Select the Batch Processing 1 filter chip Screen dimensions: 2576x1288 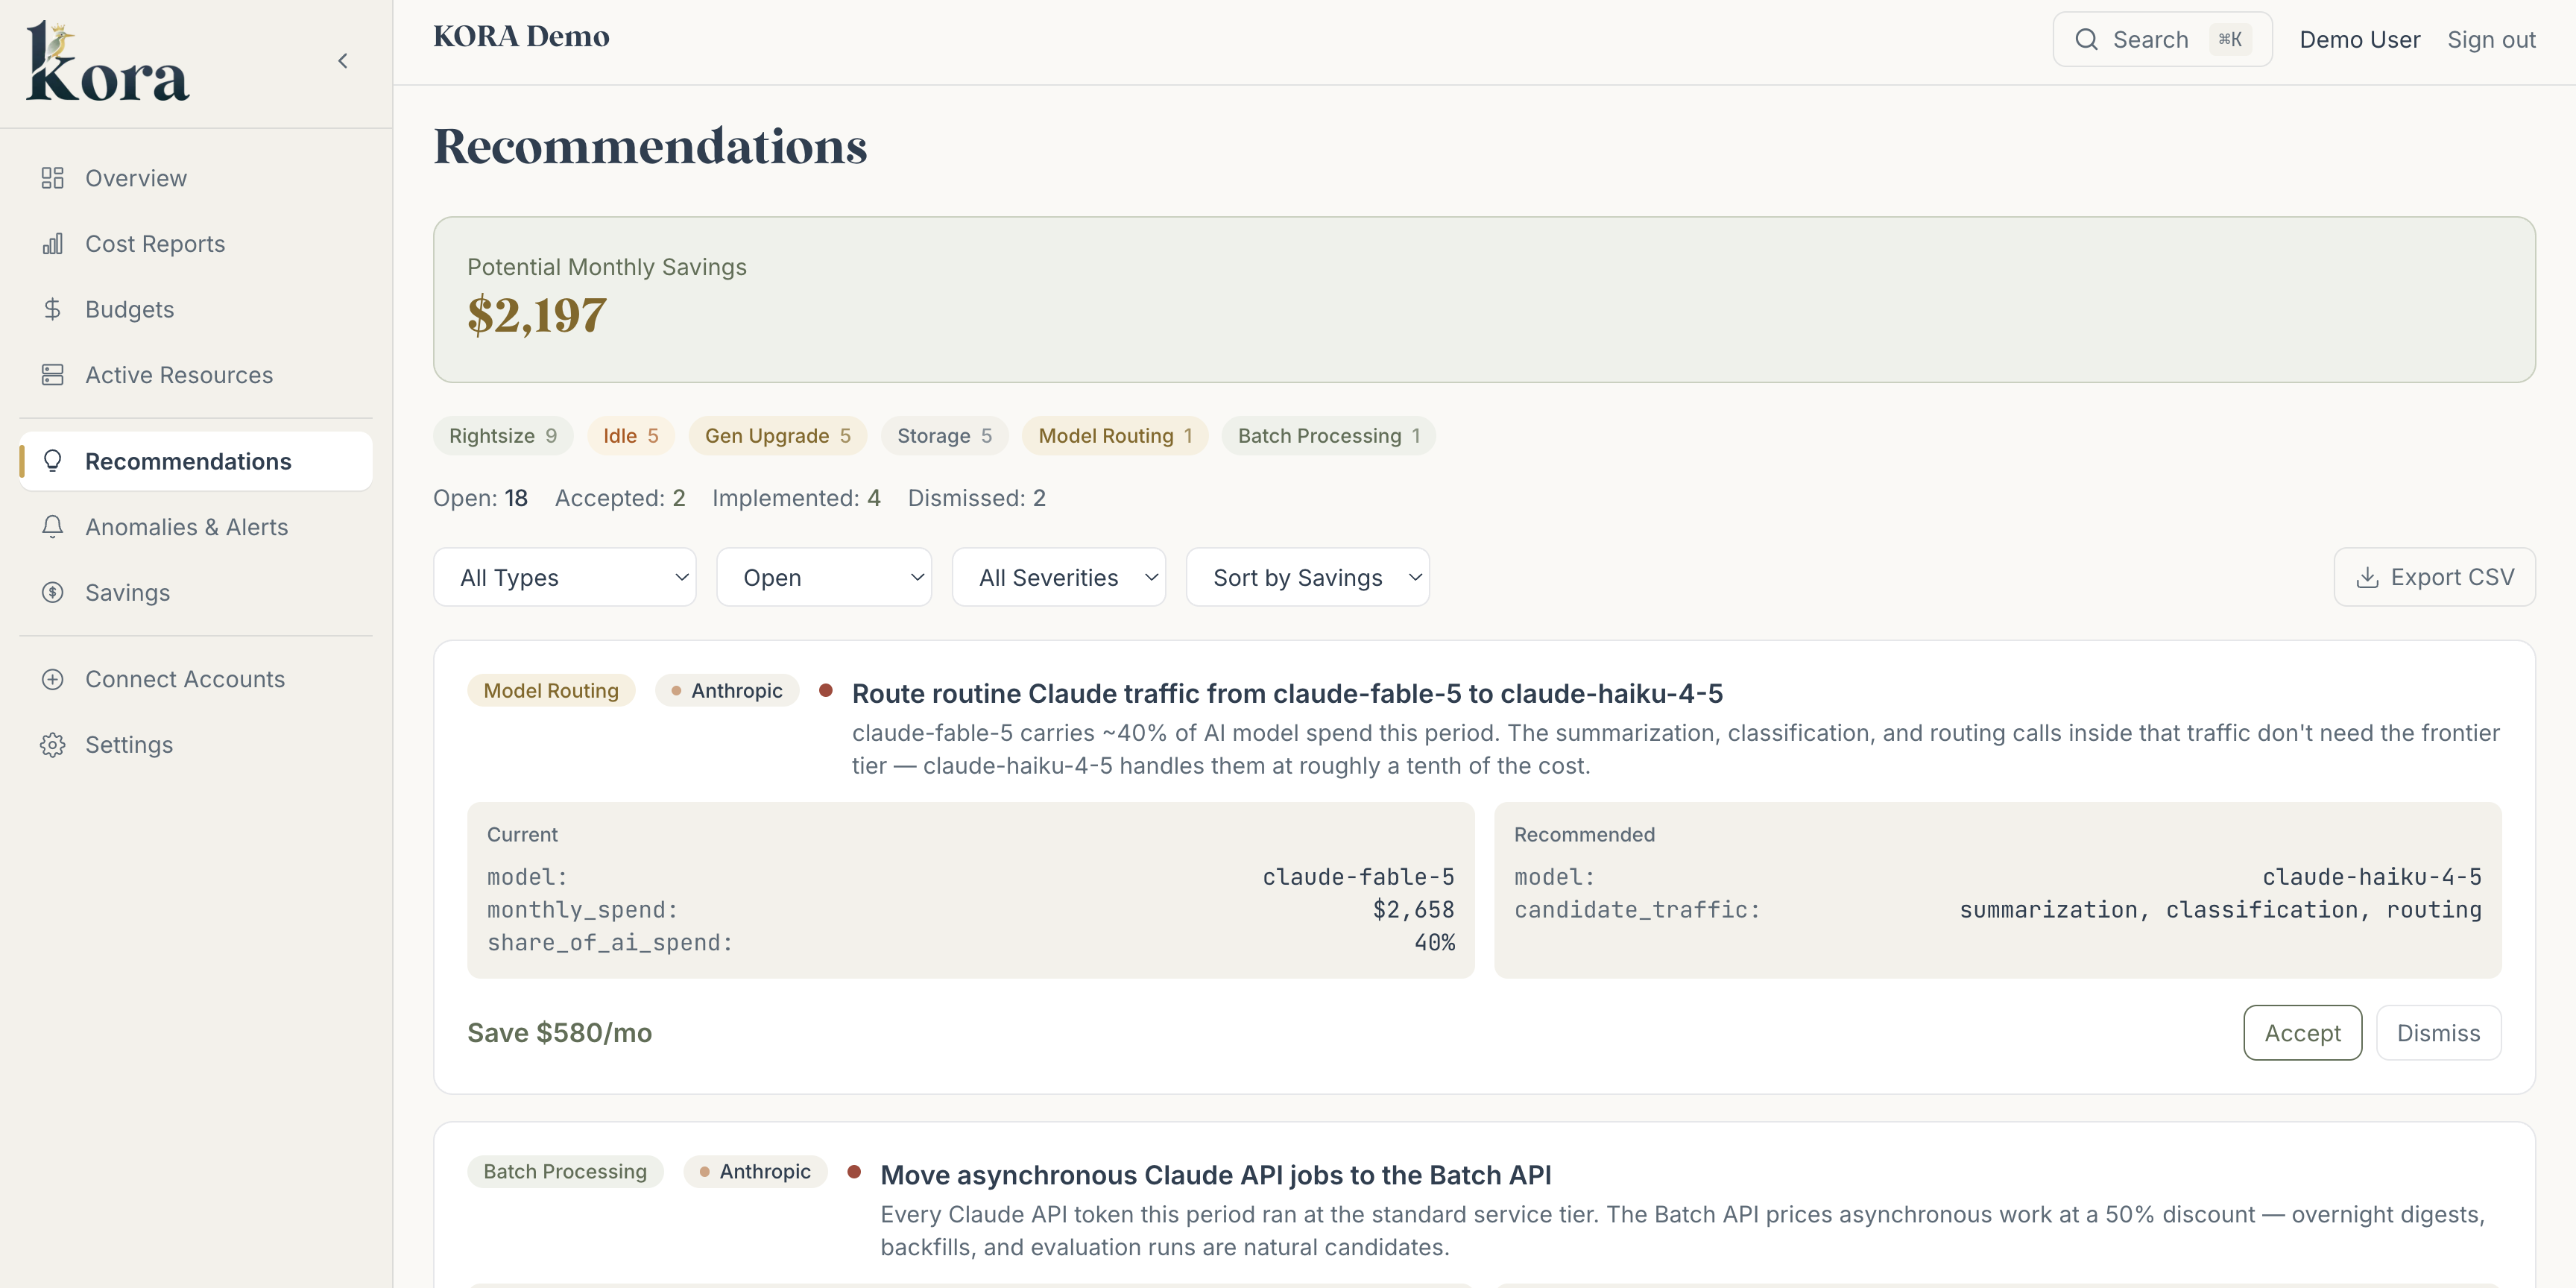[1329, 436]
